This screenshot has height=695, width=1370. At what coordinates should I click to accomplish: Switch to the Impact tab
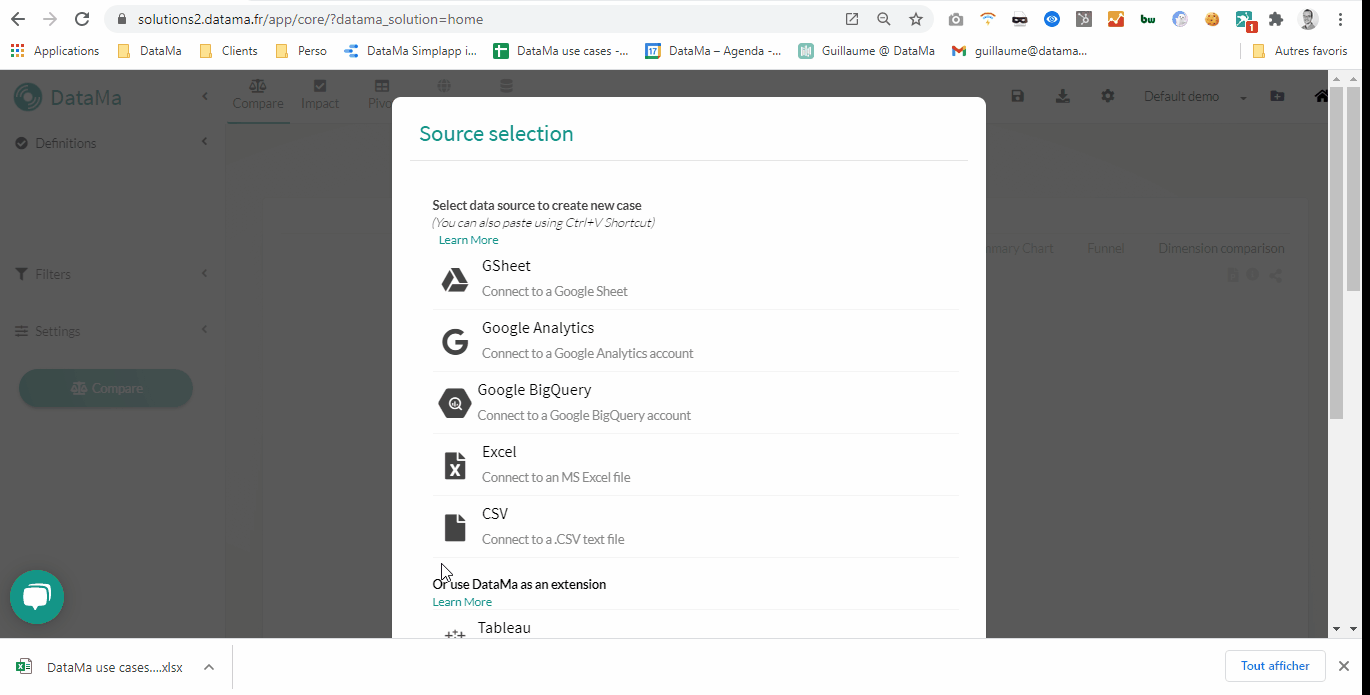[320, 95]
